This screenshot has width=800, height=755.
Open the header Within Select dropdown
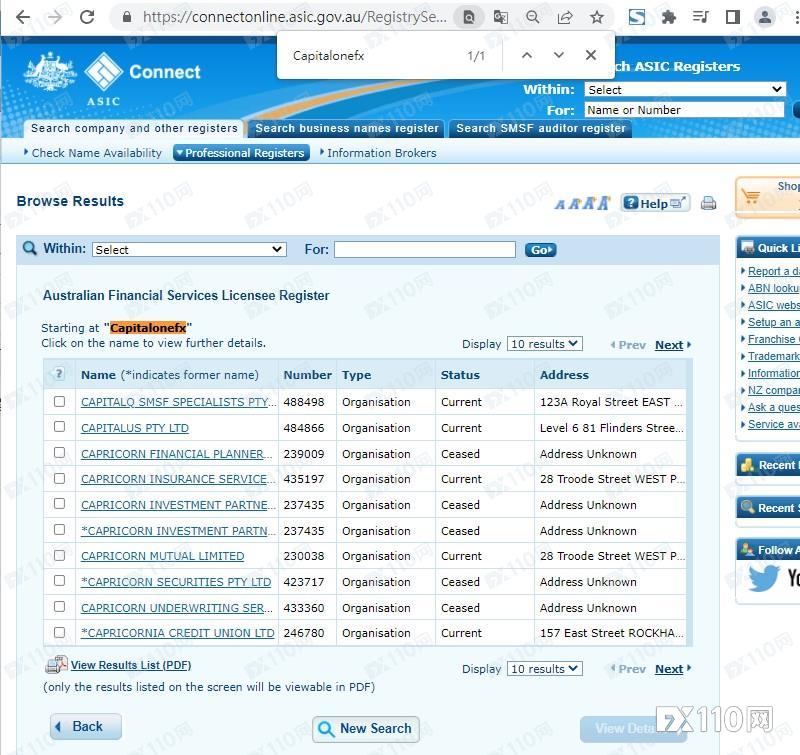tap(684, 89)
